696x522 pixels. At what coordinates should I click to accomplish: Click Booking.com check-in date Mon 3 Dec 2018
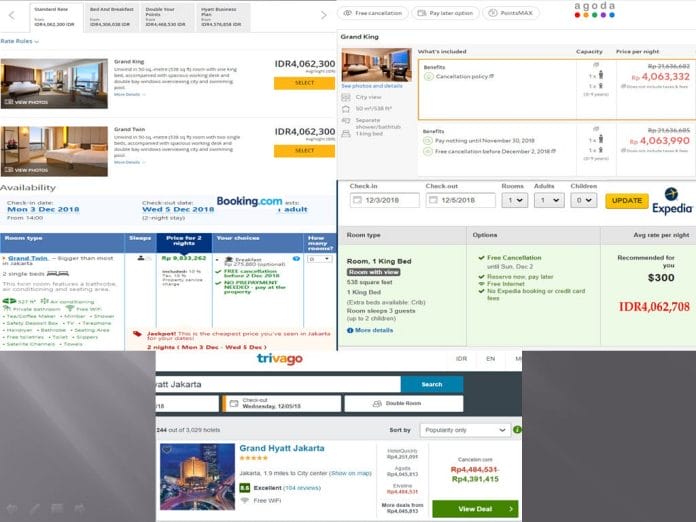coord(43,210)
